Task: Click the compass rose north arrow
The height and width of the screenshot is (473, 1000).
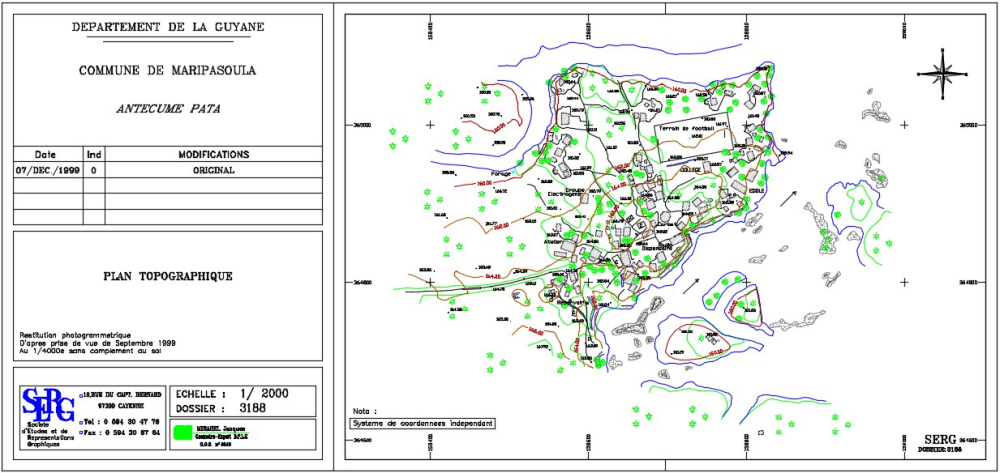Action: (x=942, y=70)
